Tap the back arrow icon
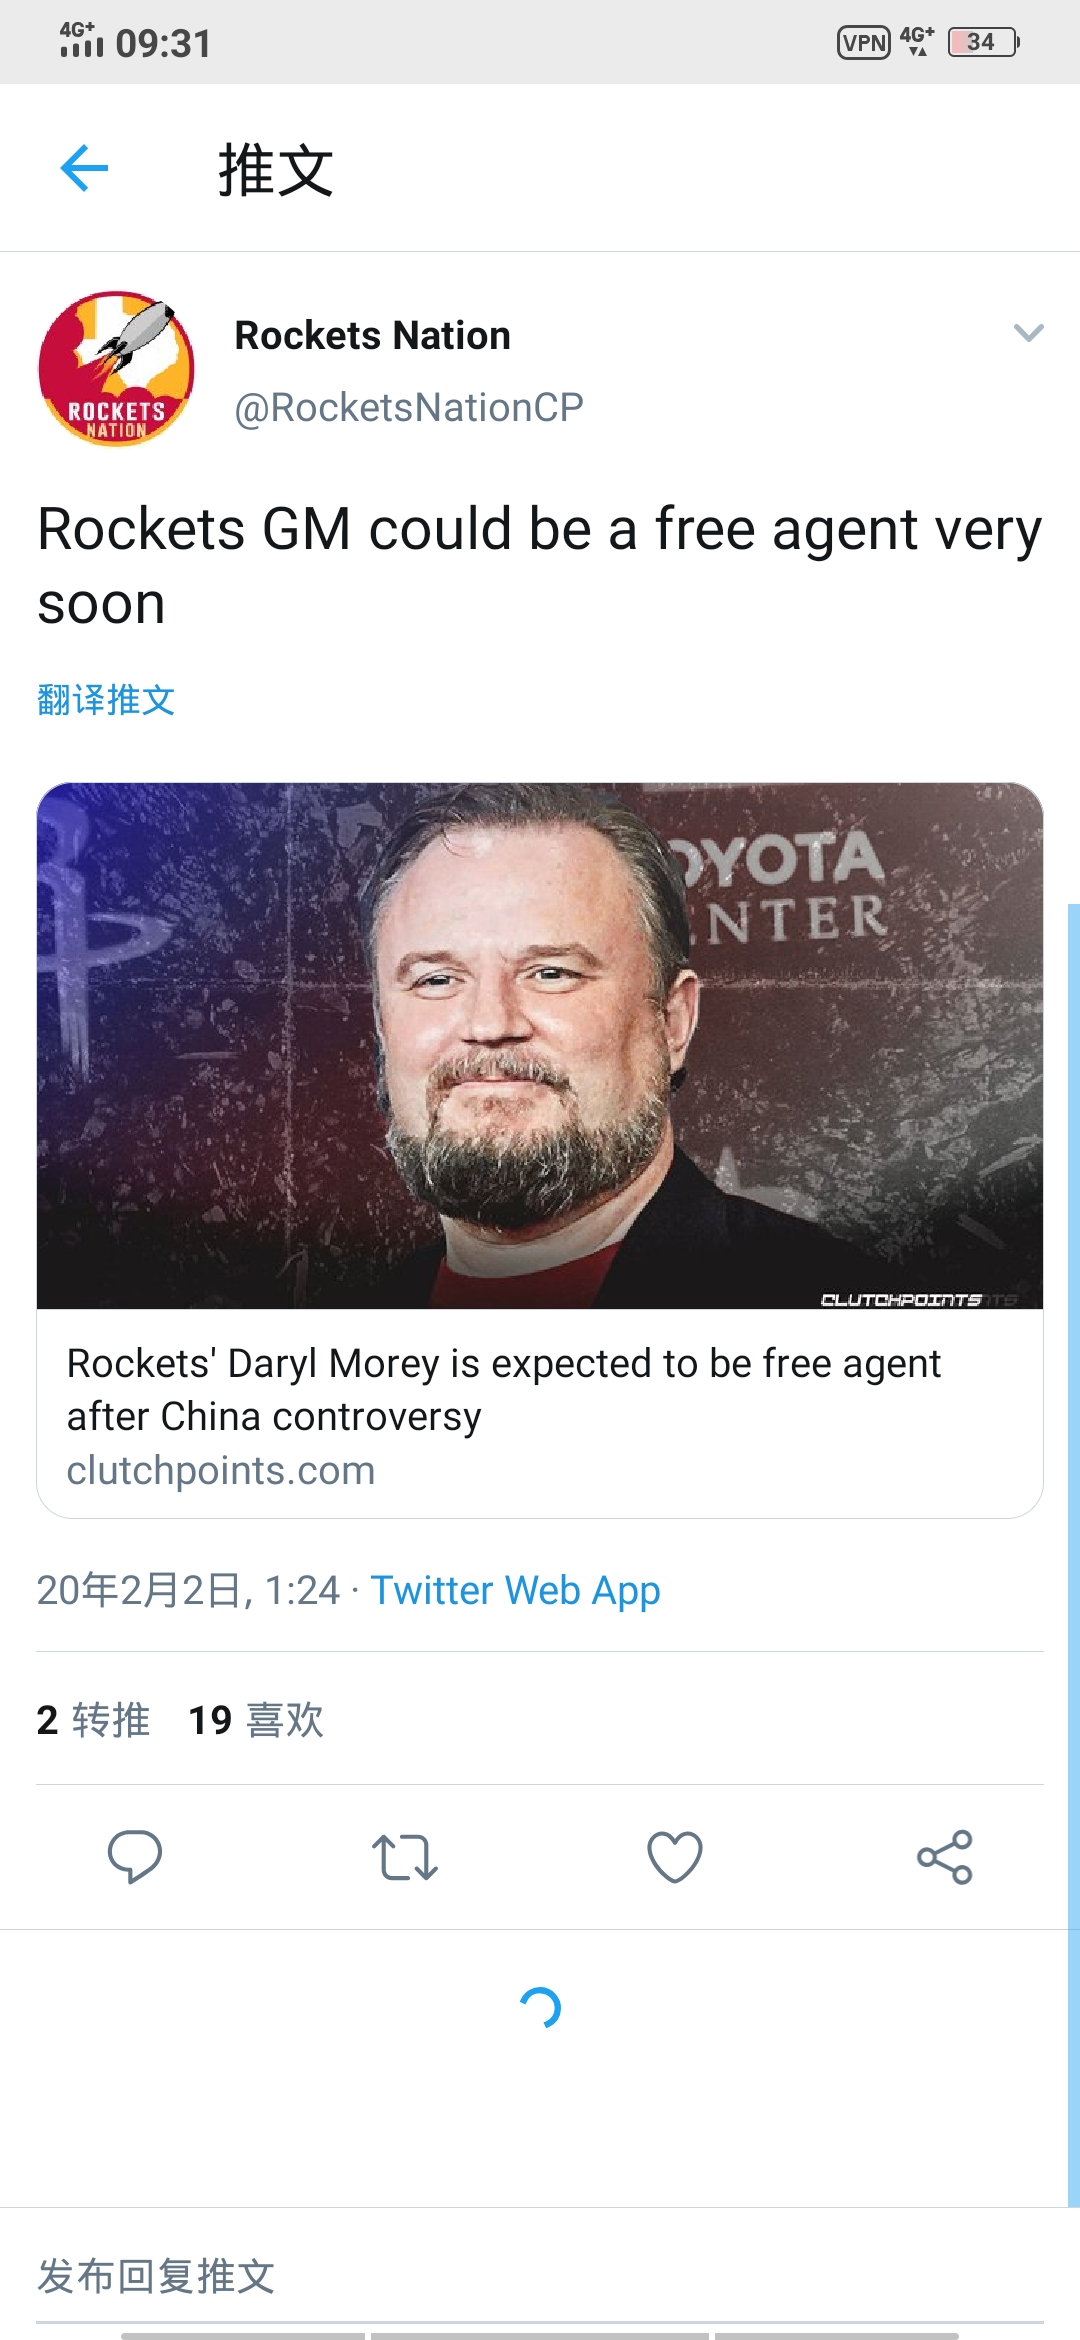 [x=84, y=168]
